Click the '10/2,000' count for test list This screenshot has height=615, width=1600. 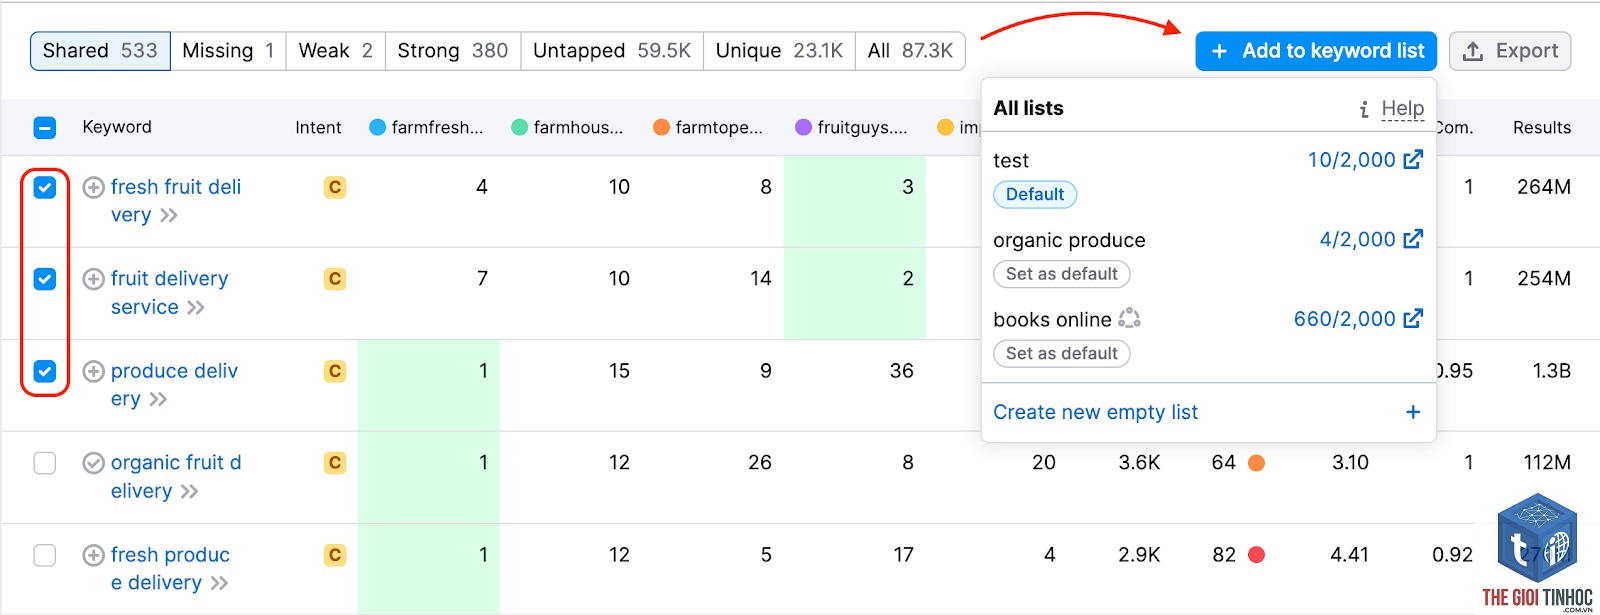1351,160
